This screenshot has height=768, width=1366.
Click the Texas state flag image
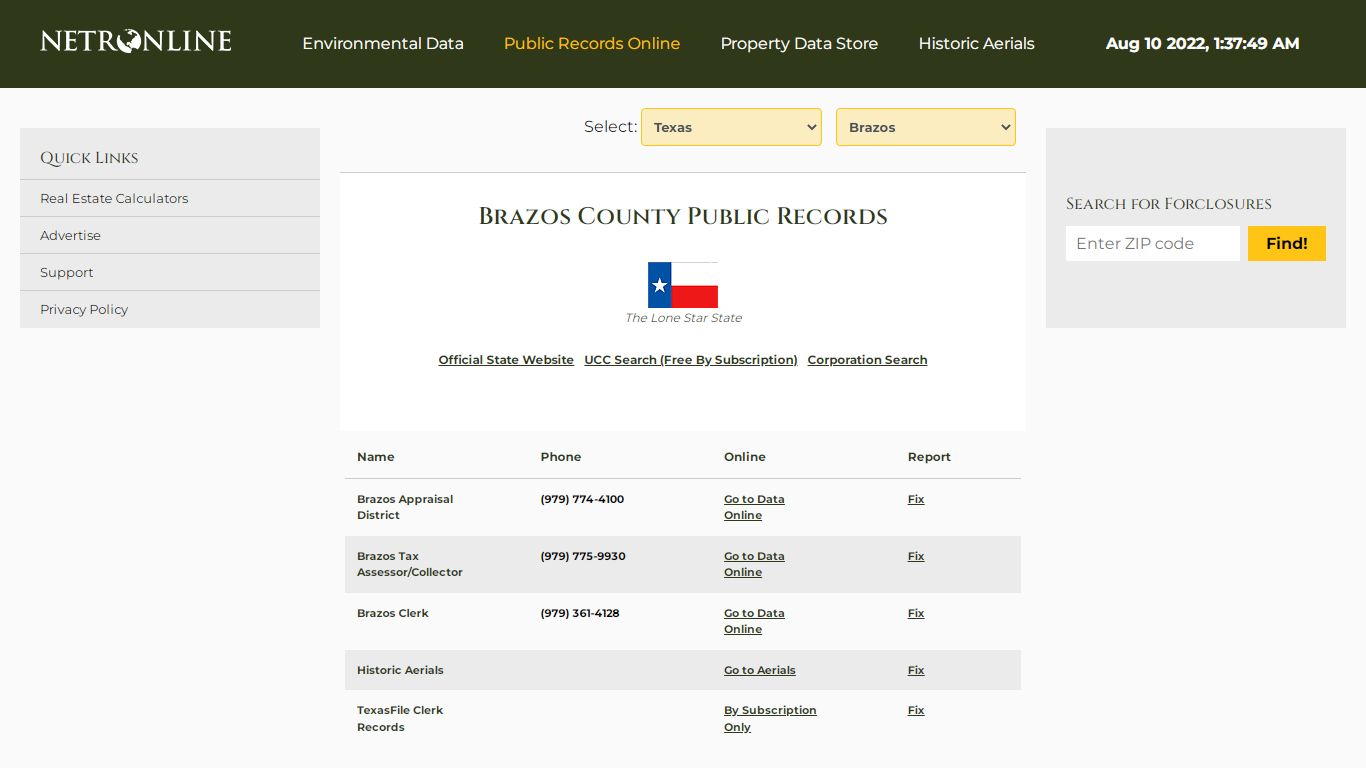click(x=683, y=285)
